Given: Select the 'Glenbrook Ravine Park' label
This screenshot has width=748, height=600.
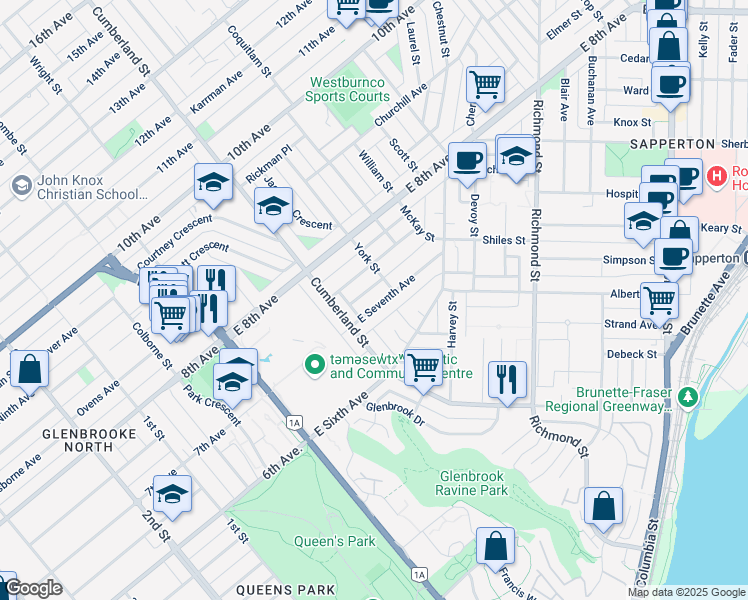Looking at the screenshot, I should pos(471,483).
